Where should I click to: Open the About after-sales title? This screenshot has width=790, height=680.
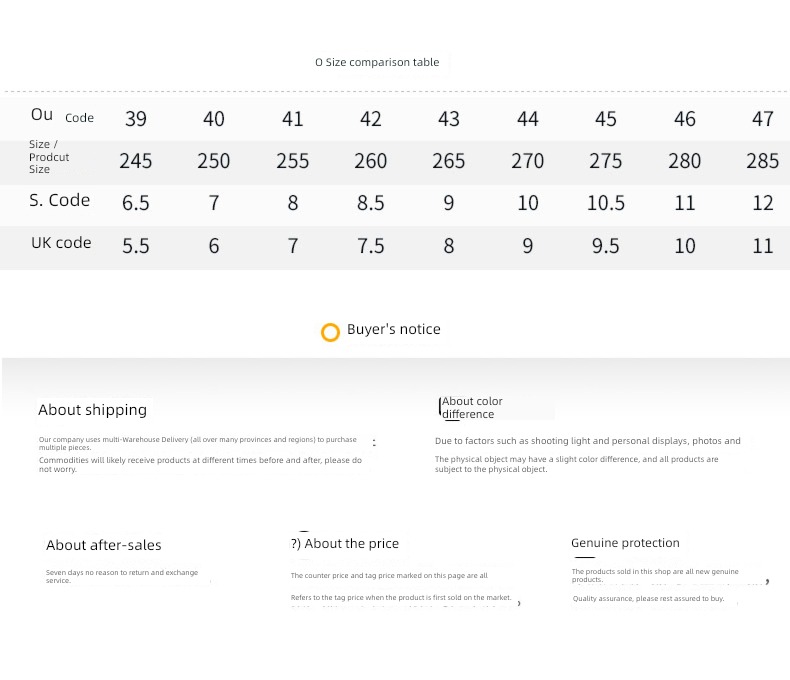click(103, 545)
